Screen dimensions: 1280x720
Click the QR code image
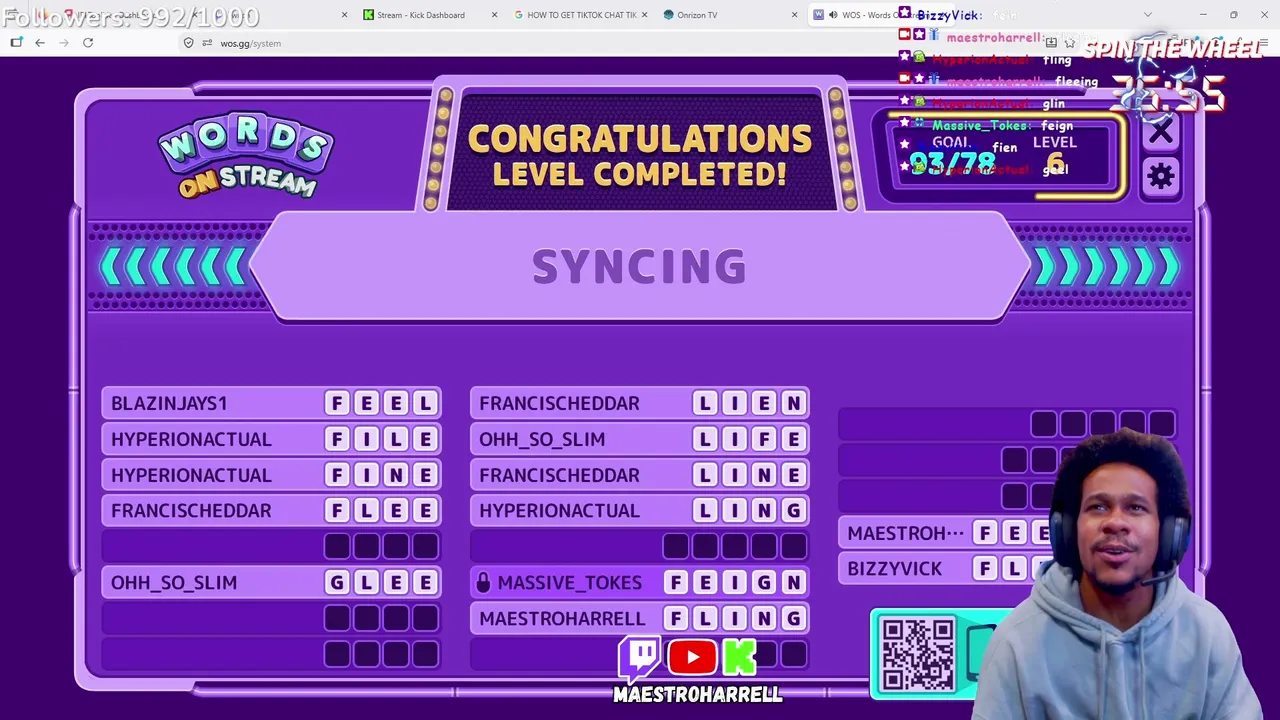[918, 655]
